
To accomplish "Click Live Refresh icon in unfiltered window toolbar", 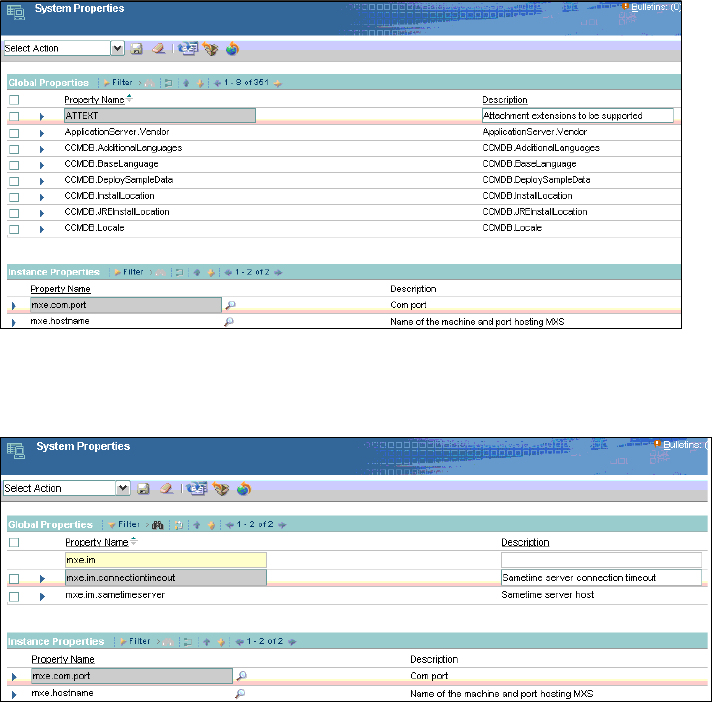I will 188,49.
